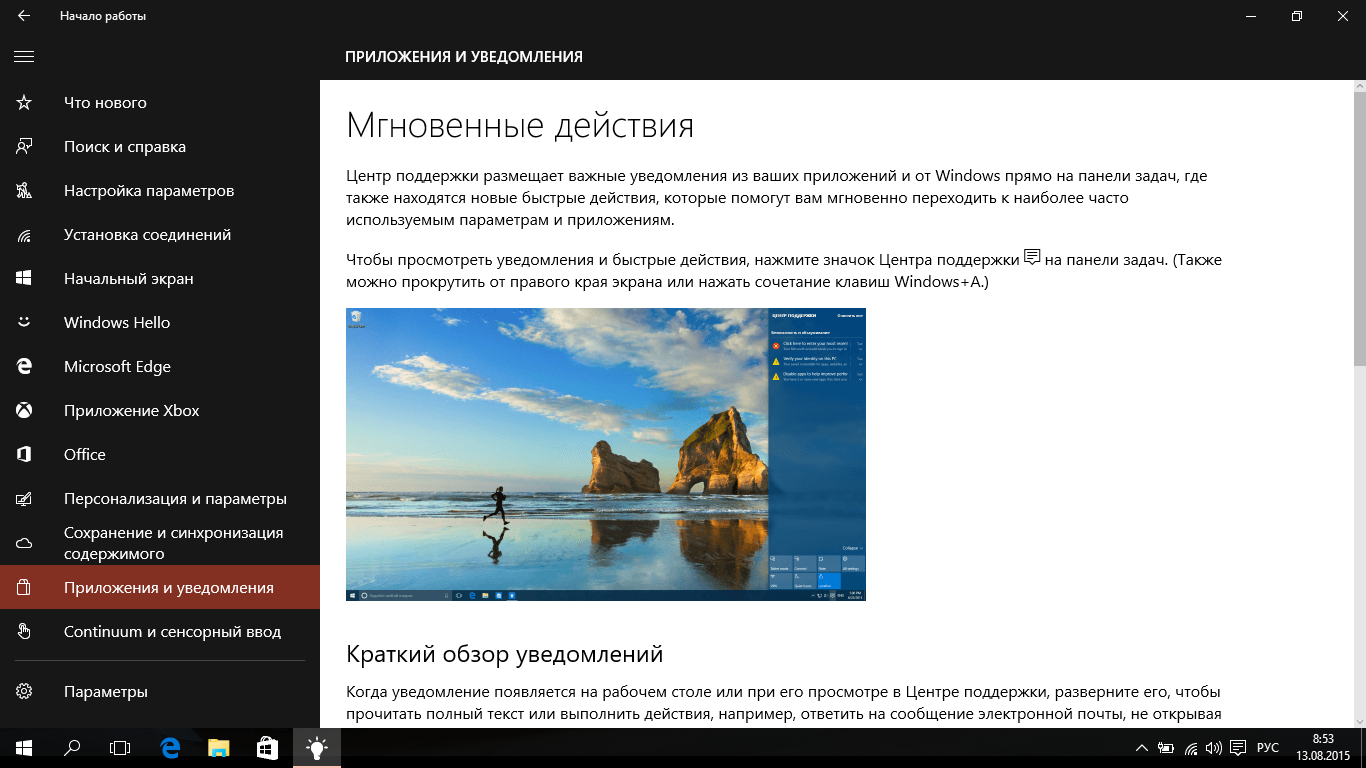Open taskbar search magnifier
1366x768 pixels.
pos(72,747)
